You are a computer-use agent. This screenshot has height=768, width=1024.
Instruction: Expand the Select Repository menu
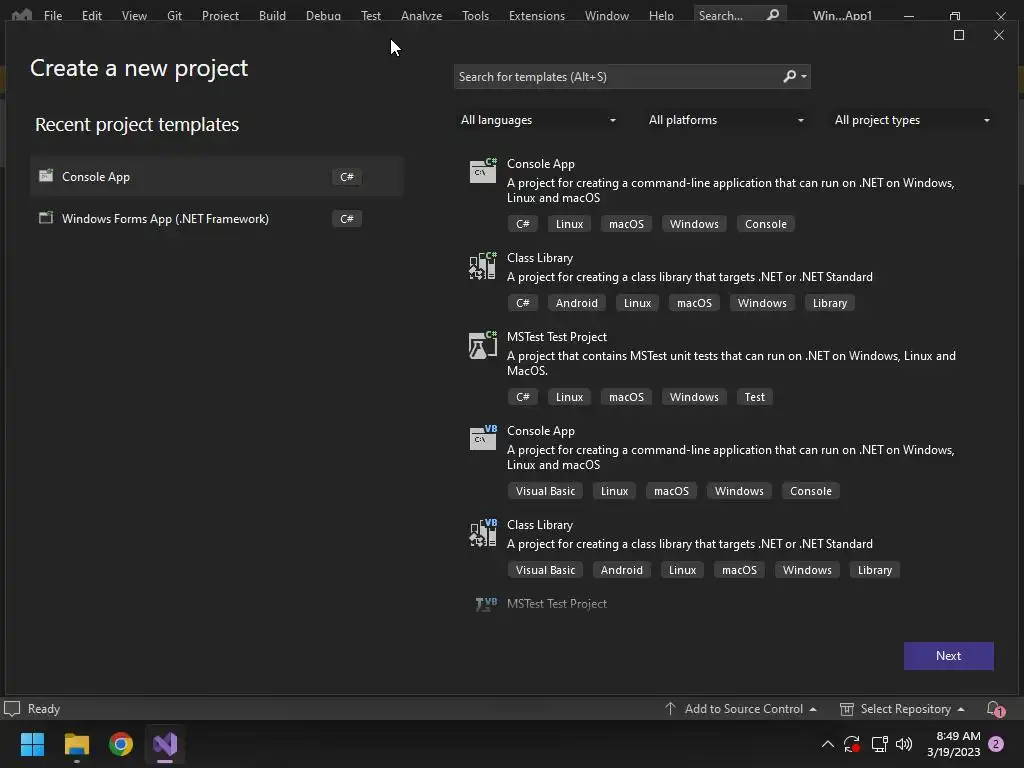click(961, 709)
